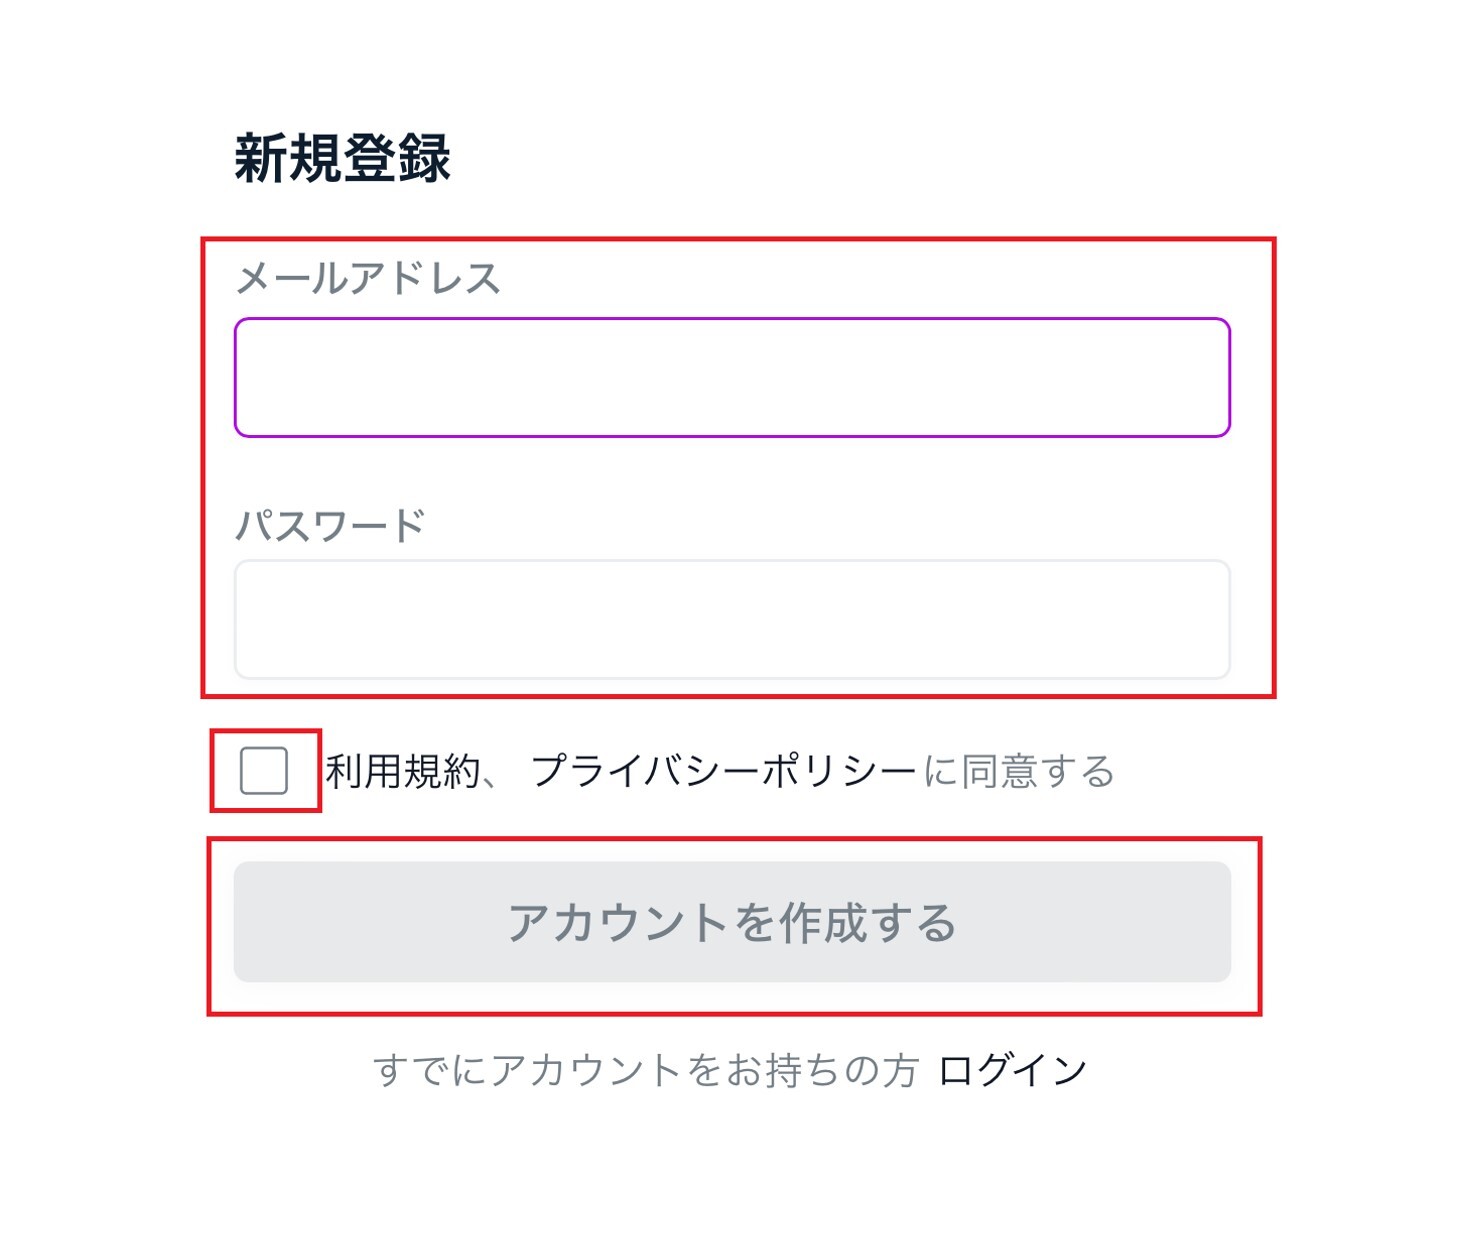This screenshot has height=1245, width=1460.
Task: Submit the registration form
Action: click(730, 922)
